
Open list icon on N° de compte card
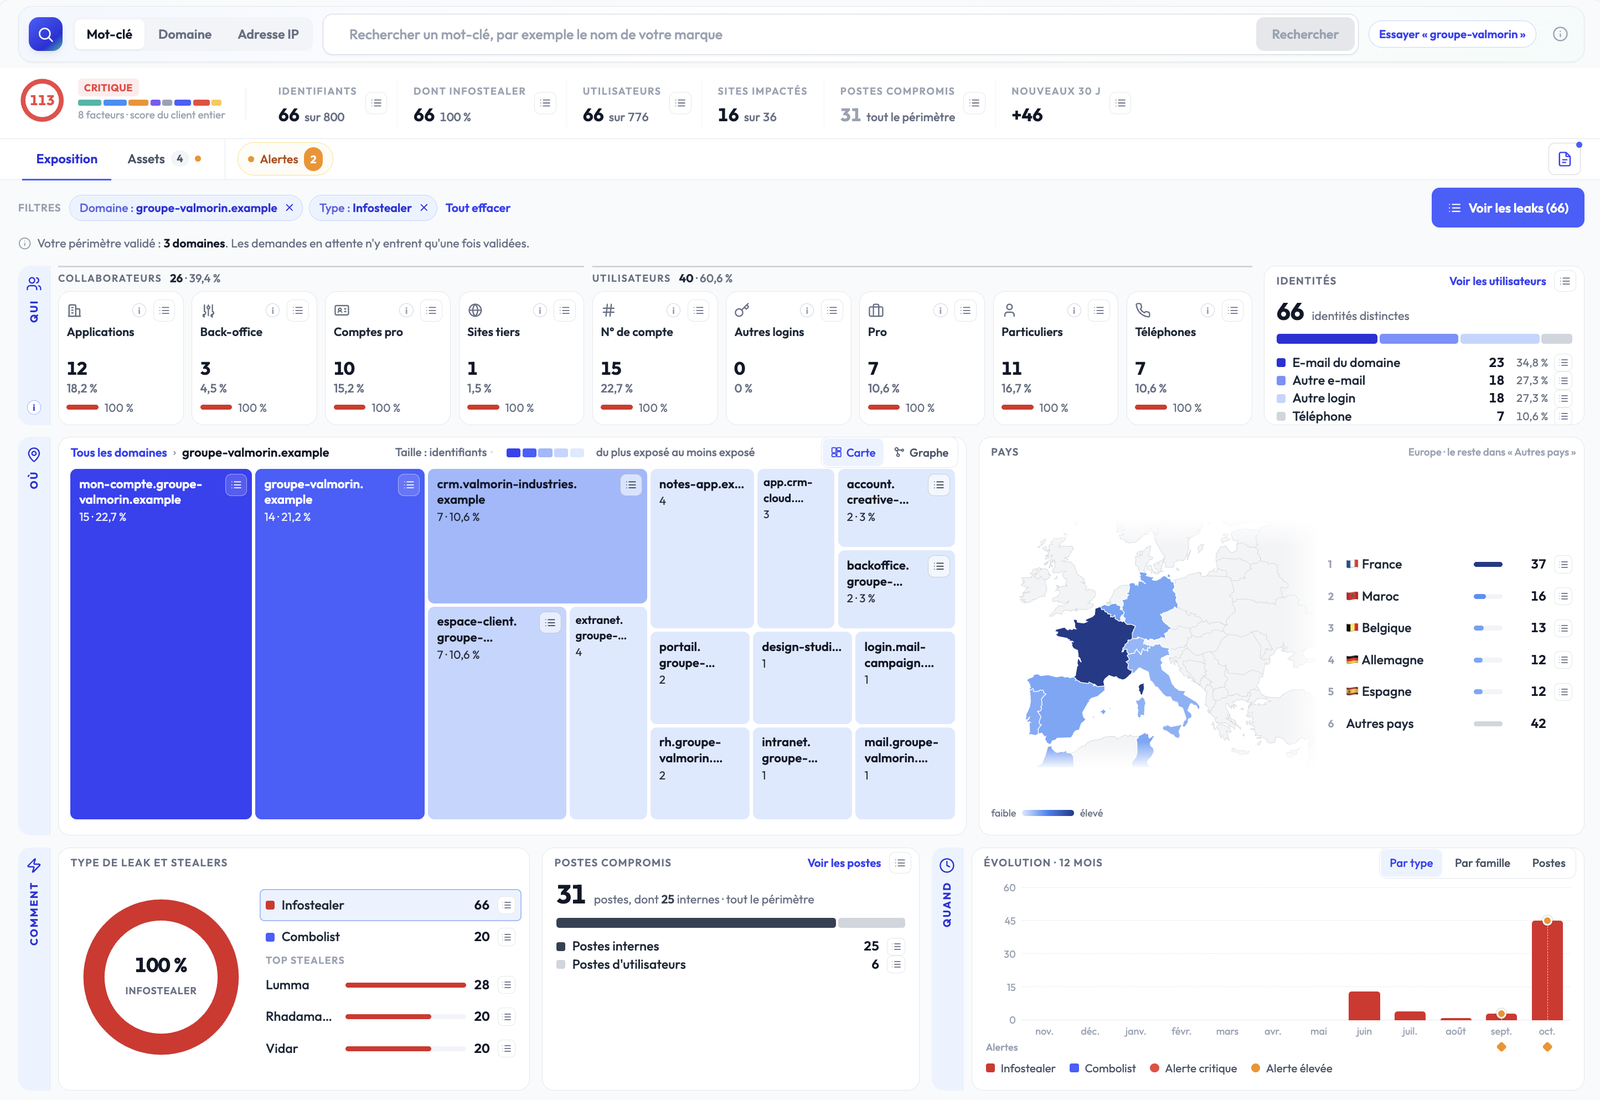point(699,310)
